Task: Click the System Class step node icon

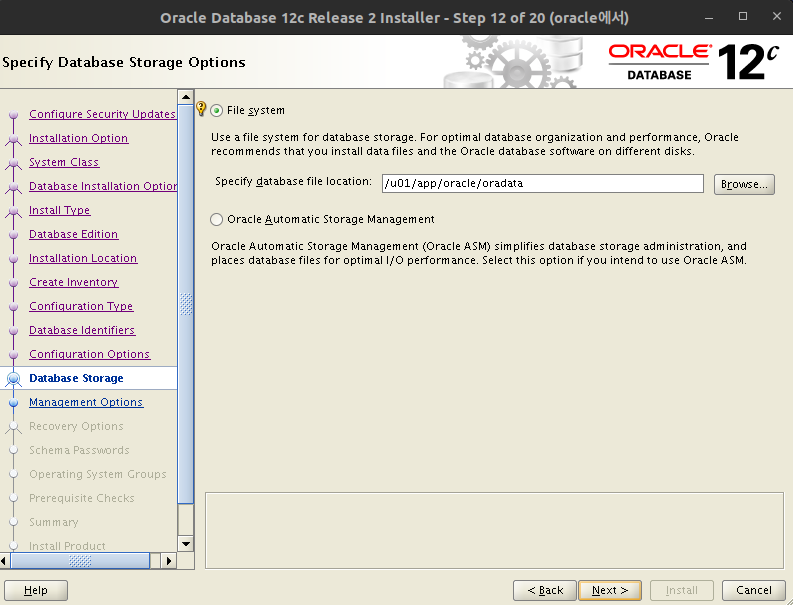Action: click(14, 163)
